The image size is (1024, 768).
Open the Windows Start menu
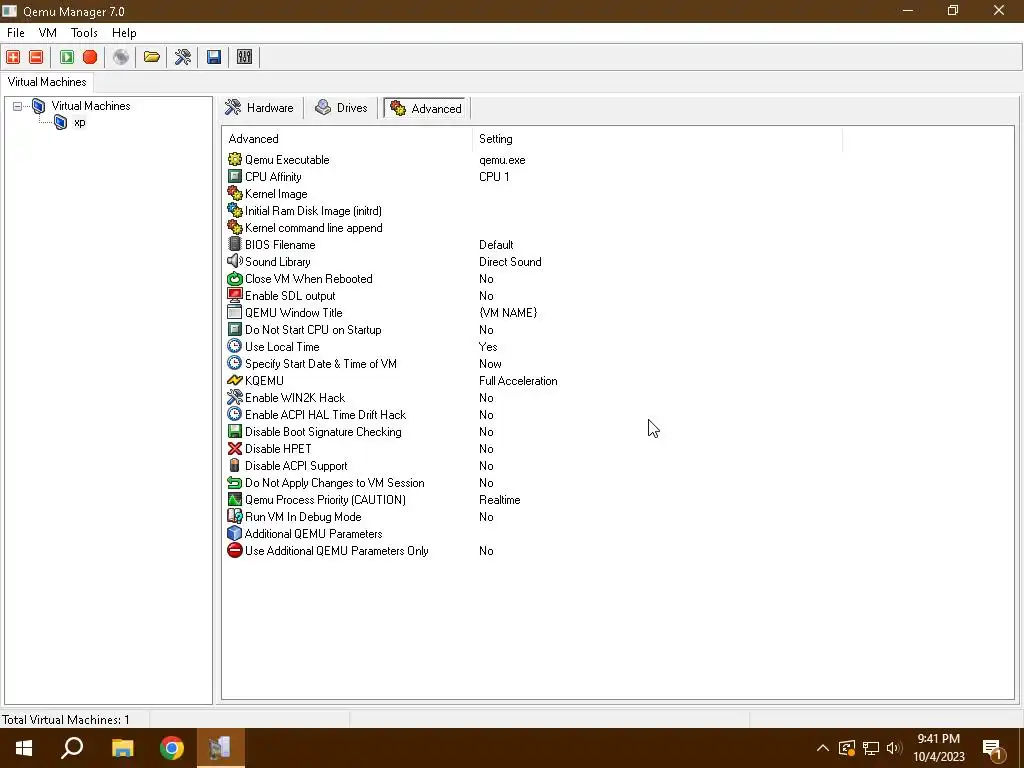coord(24,748)
